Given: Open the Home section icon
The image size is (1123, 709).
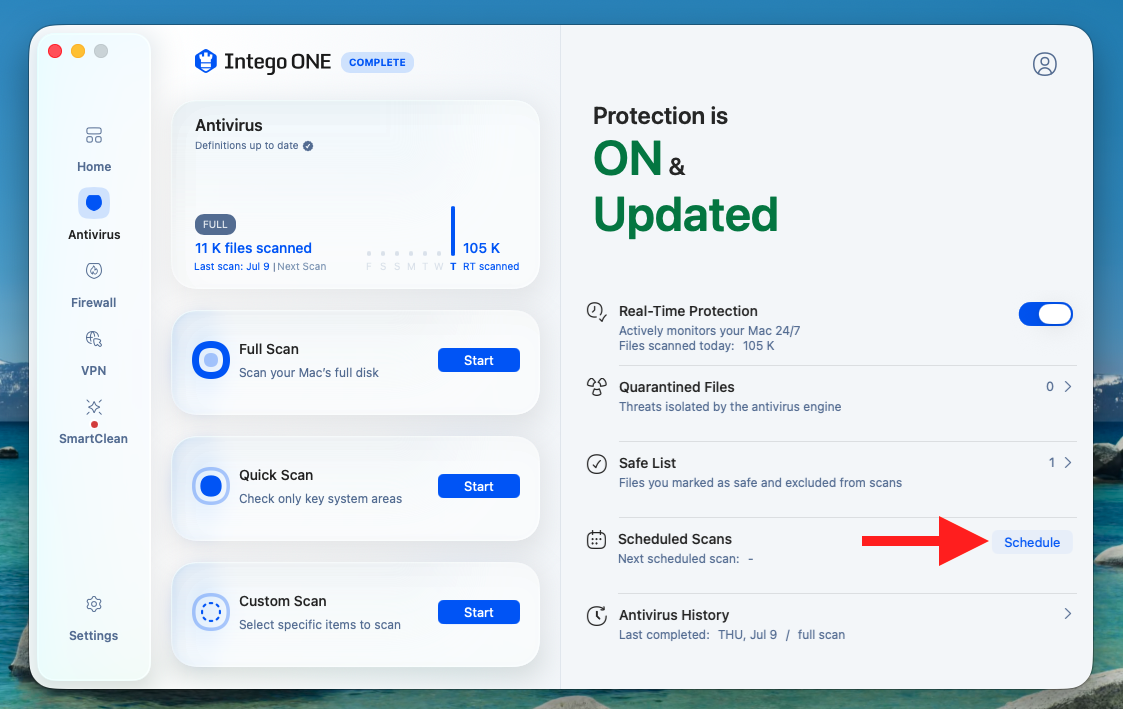Looking at the screenshot, I should pos(94,135).
